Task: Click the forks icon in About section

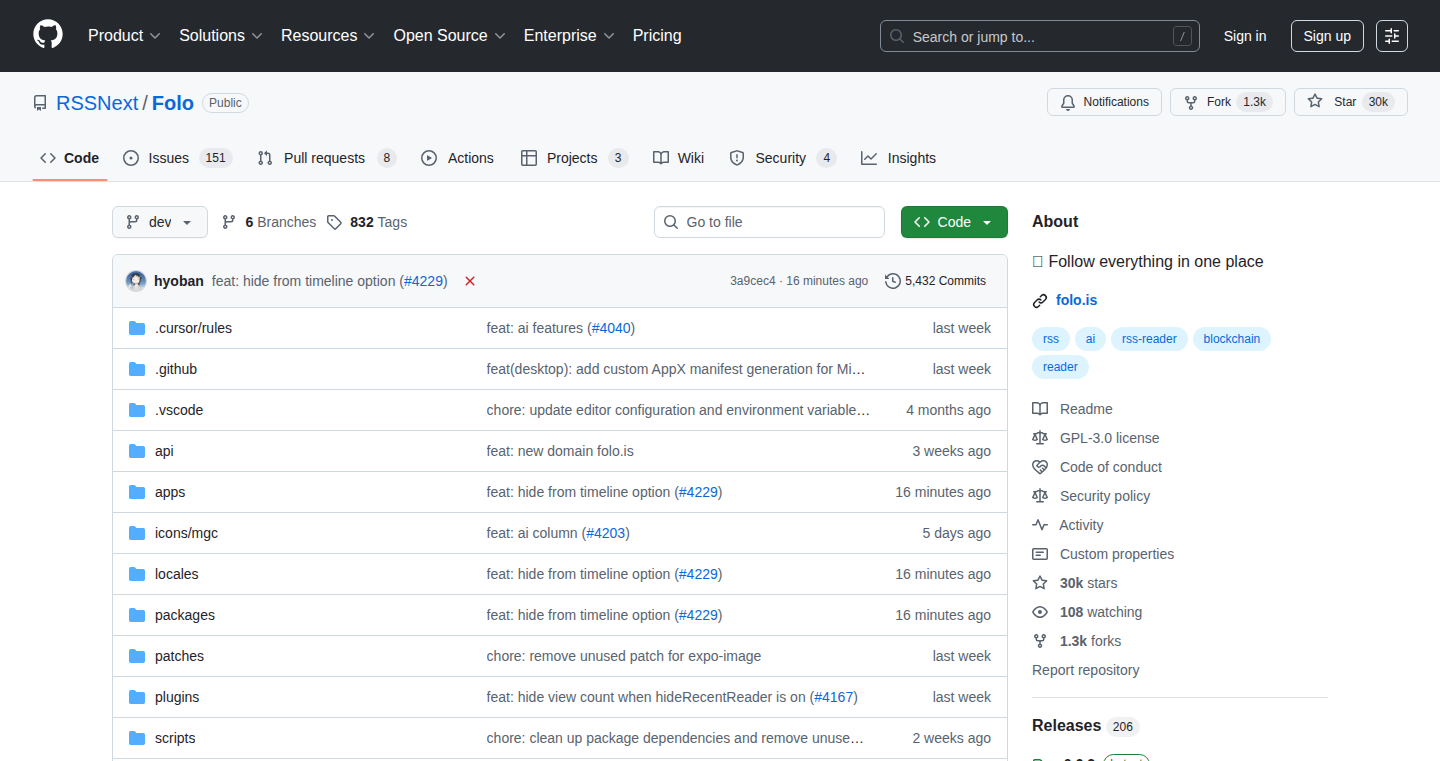Action: 1040,641
